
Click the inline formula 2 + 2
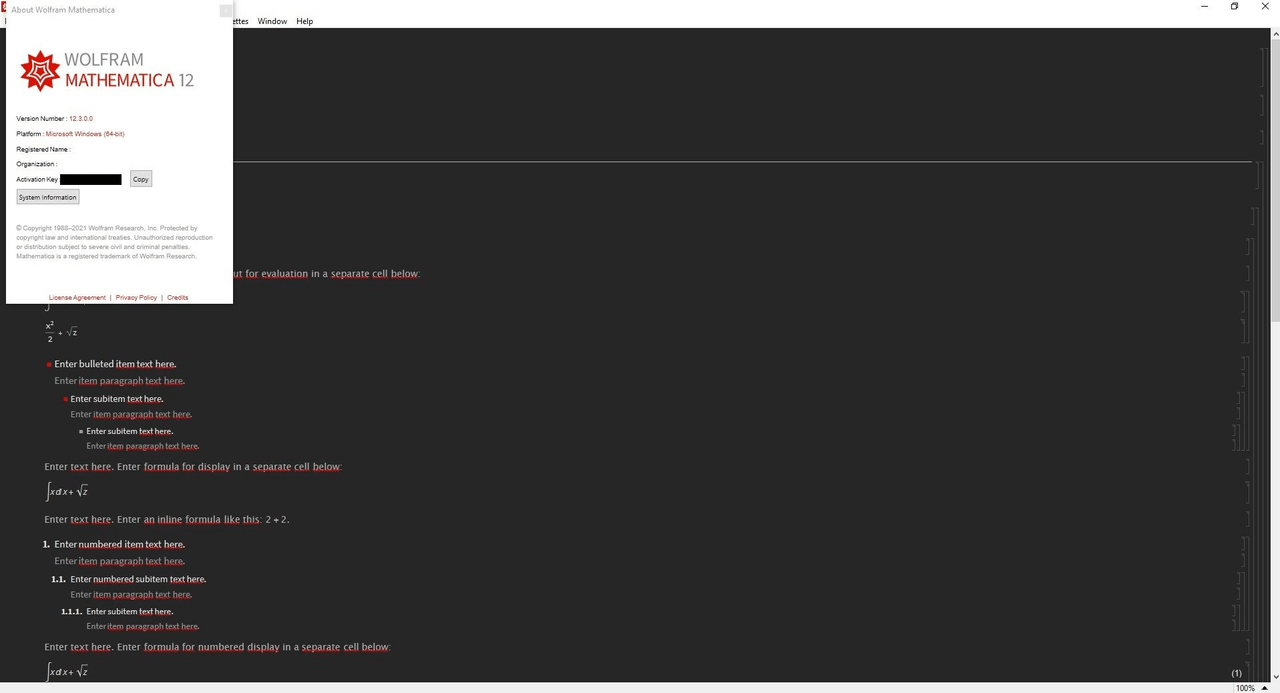pyautogui.click(x=277, y=520)
